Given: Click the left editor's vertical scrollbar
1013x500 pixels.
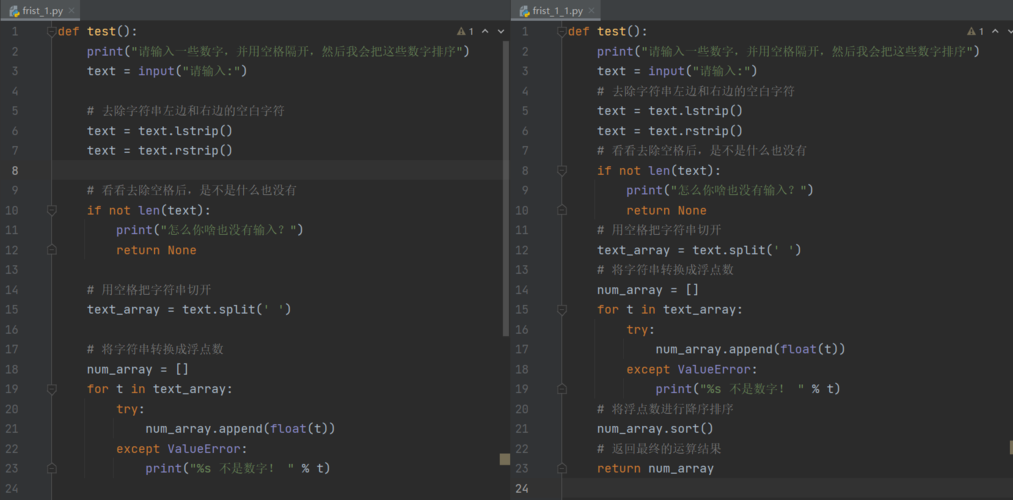Looking at the screenshot, I should pos(505,150).
